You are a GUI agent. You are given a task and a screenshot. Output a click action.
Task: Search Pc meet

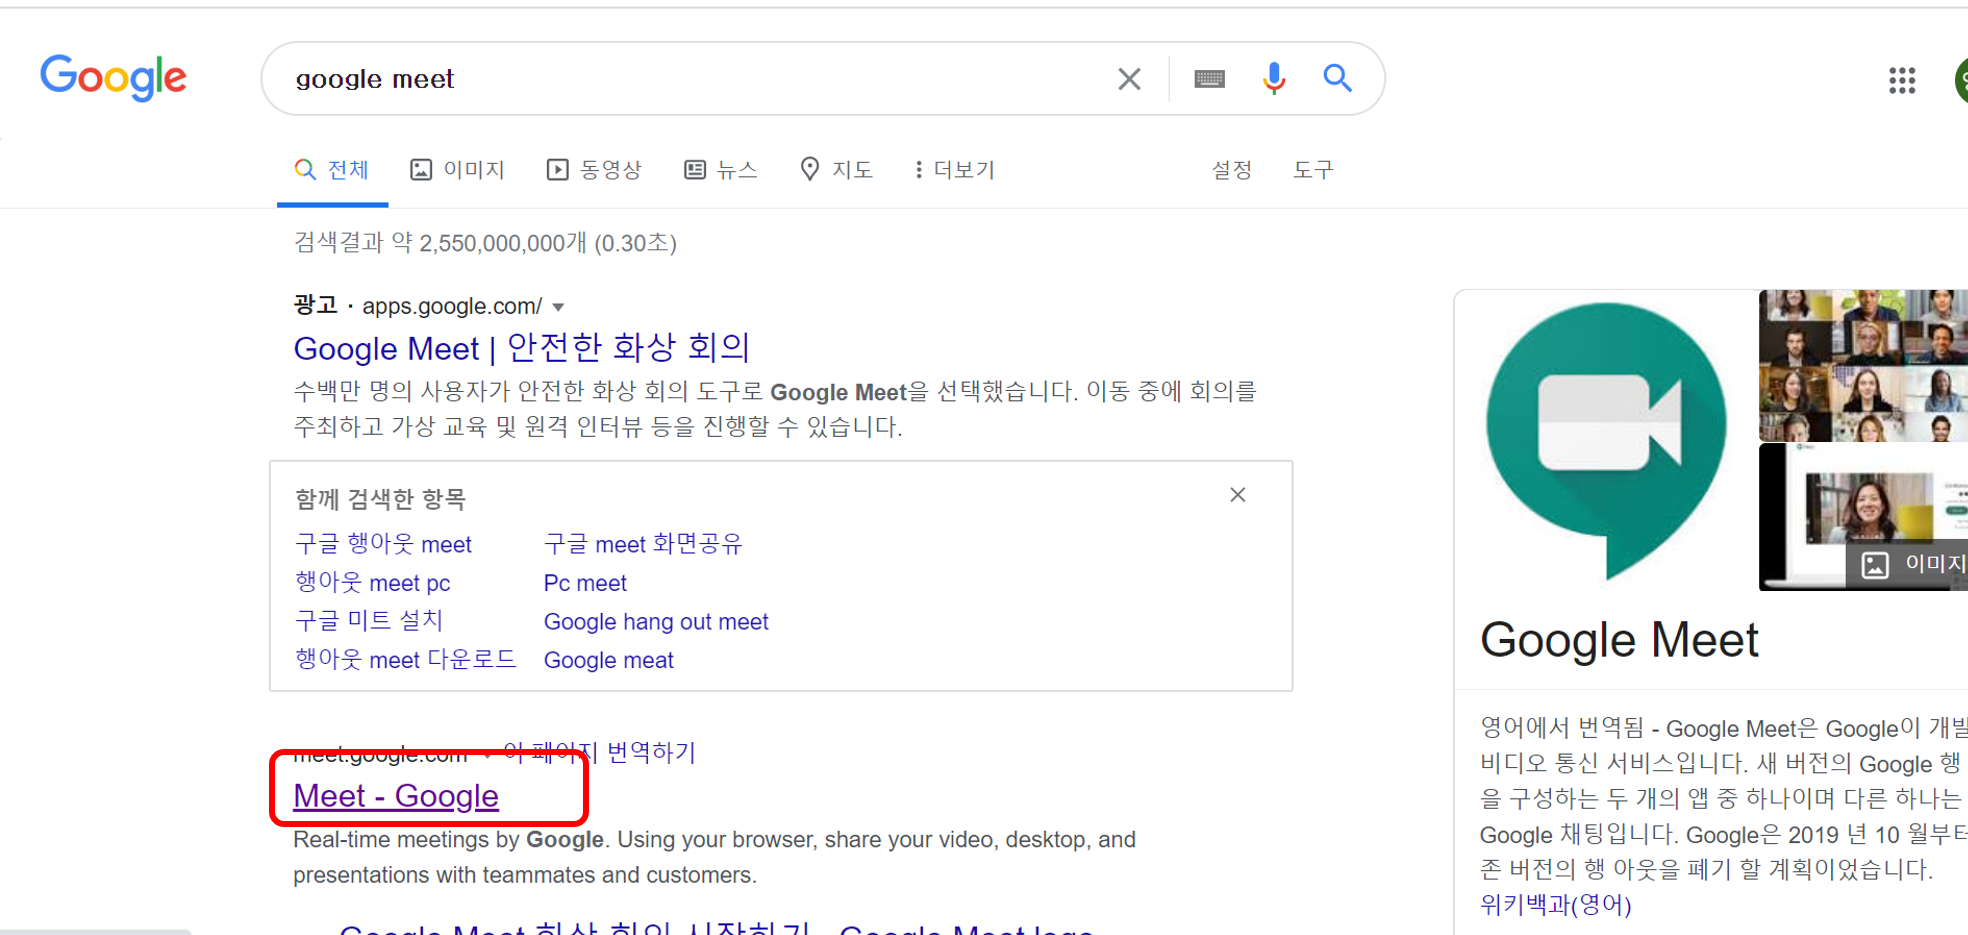(x=585, y=583)
